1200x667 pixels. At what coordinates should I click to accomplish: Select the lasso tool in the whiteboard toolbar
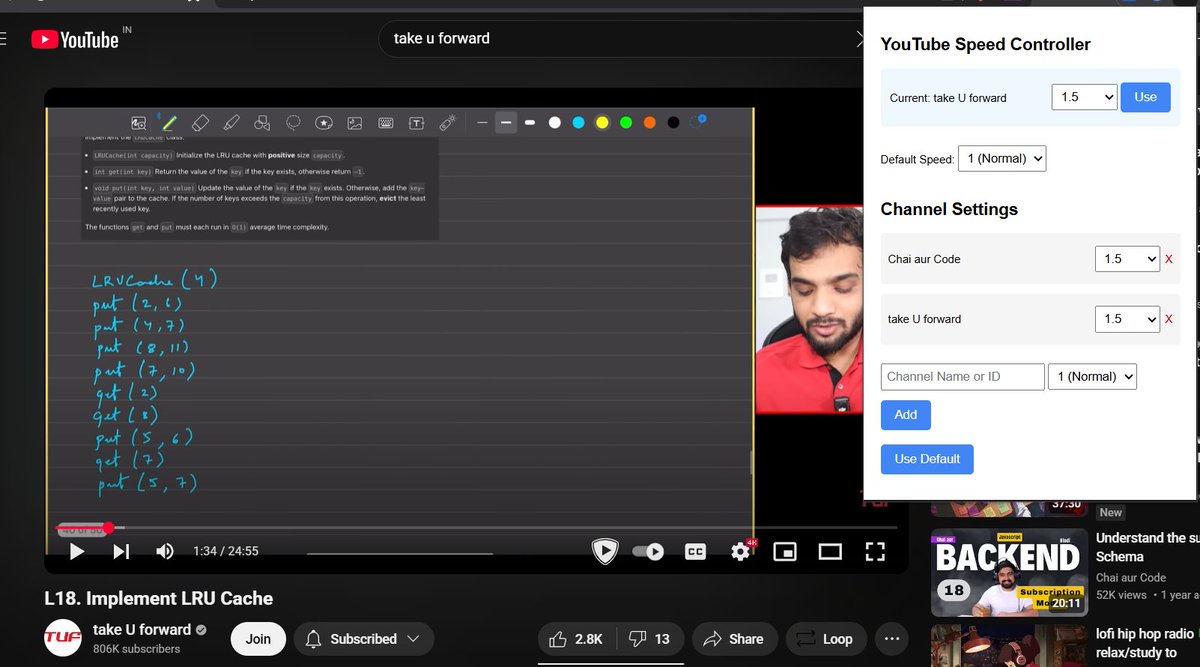pyautogui.click(x=294, y=123)
